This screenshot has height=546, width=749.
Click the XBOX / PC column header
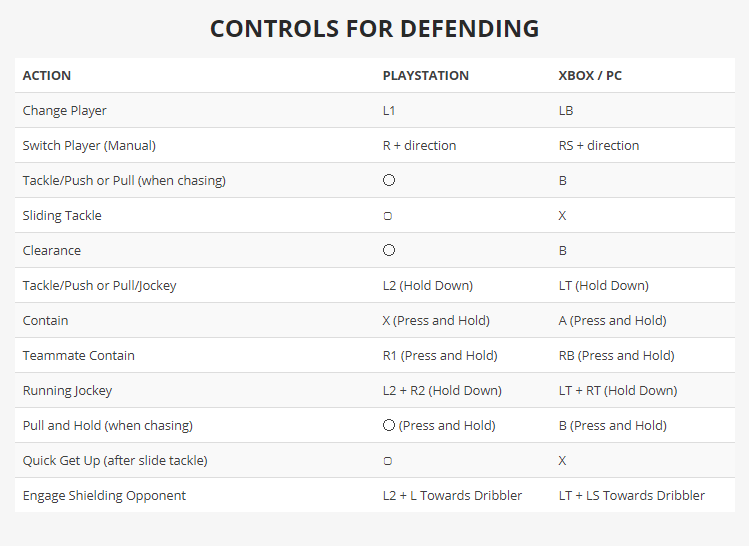click(590, 75)
